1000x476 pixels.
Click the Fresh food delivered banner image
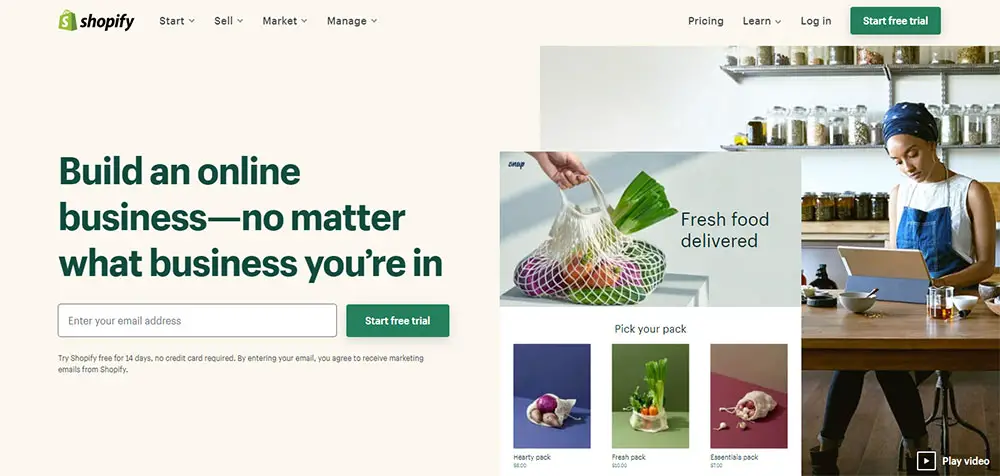650,229
